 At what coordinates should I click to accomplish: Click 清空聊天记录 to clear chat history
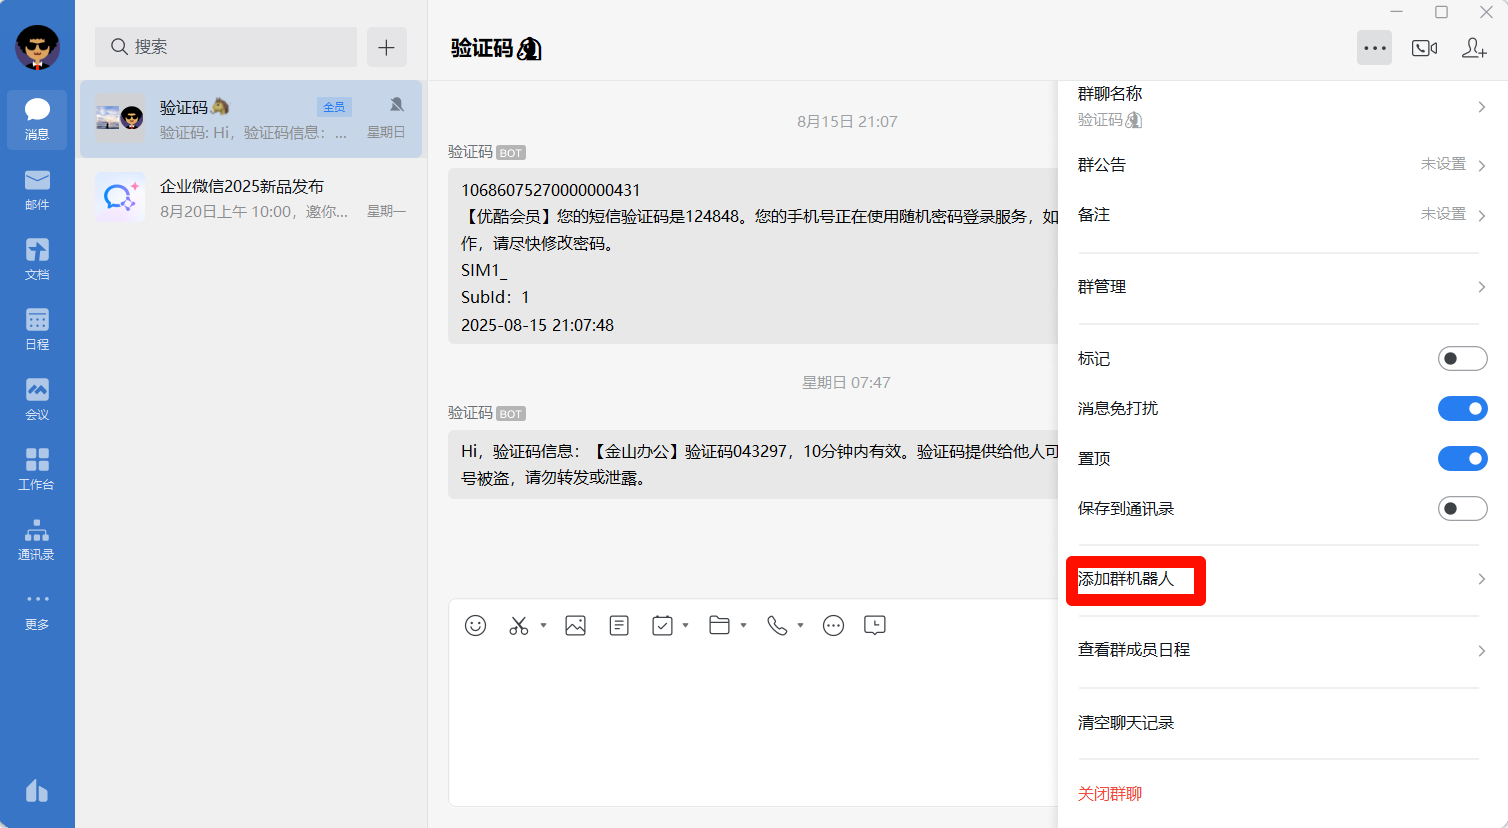[x=1126, y=723]
